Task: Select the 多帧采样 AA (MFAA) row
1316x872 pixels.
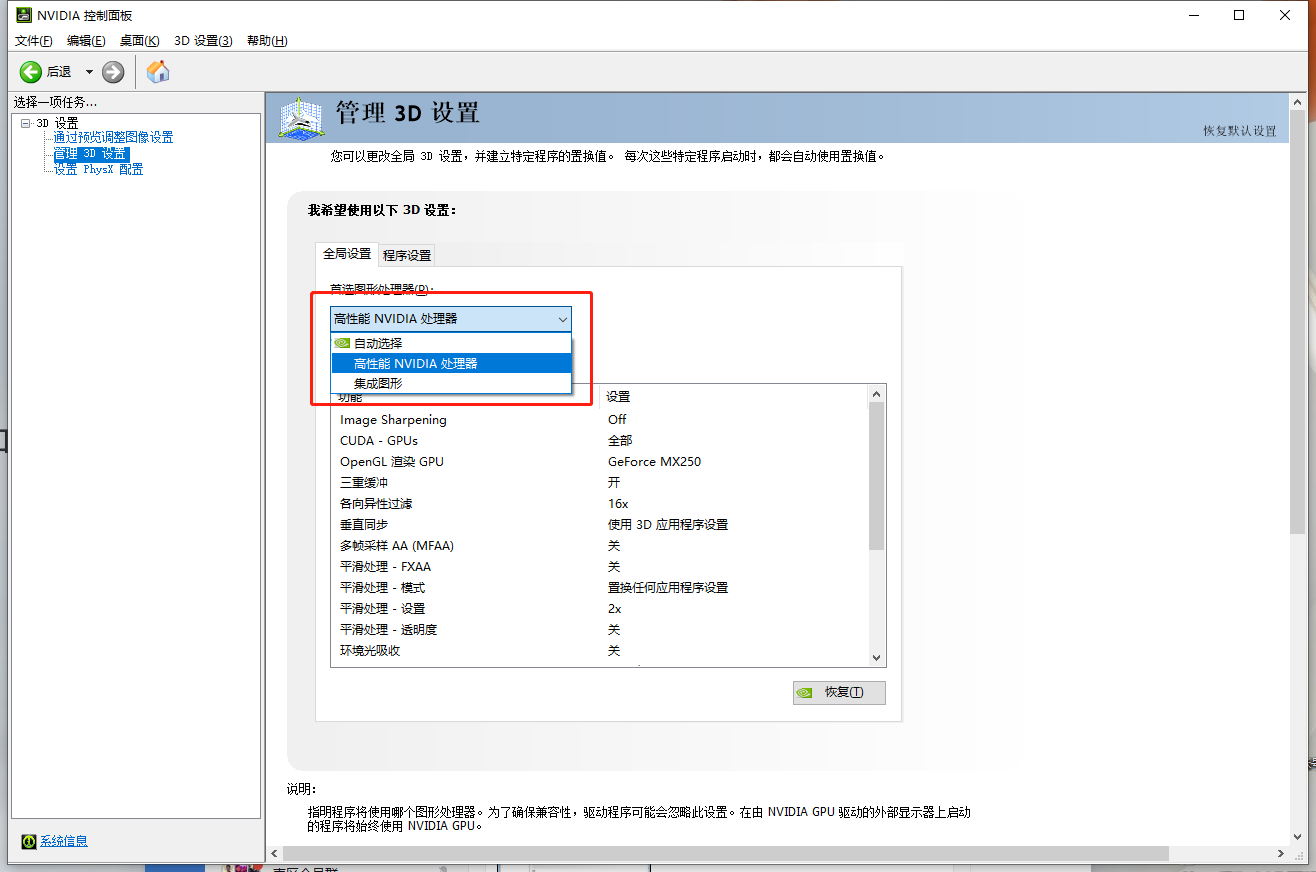Action: pyautogui.click(x=598, y=546)
